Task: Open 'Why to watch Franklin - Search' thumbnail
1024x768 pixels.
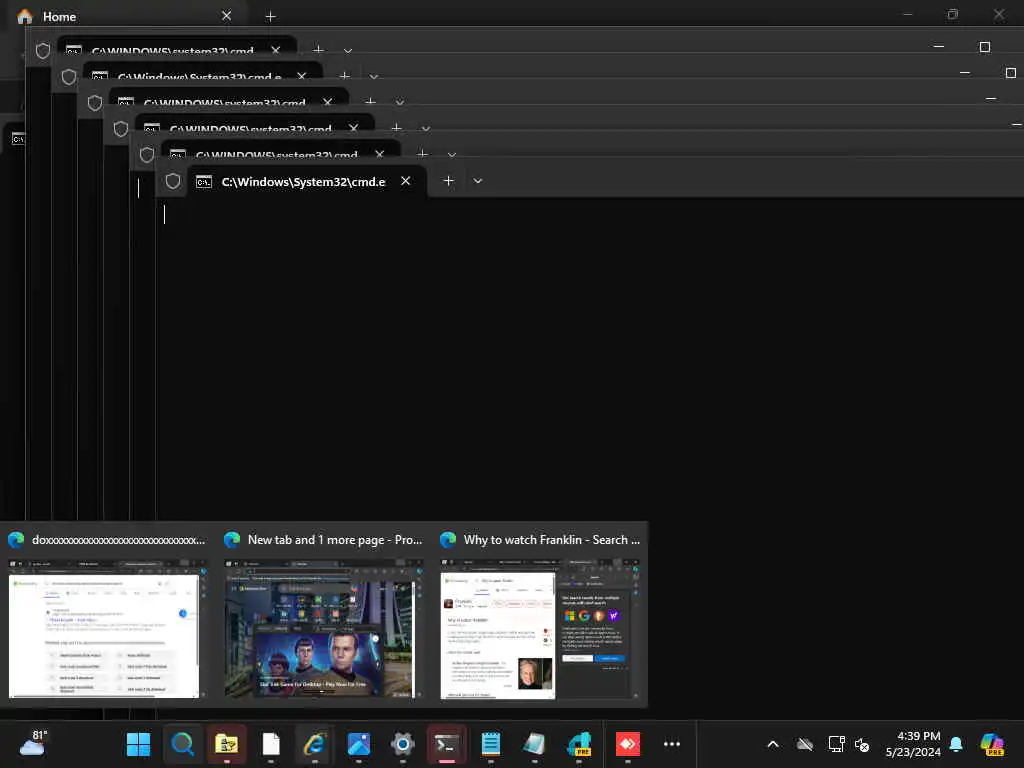Action: (538, 615)
